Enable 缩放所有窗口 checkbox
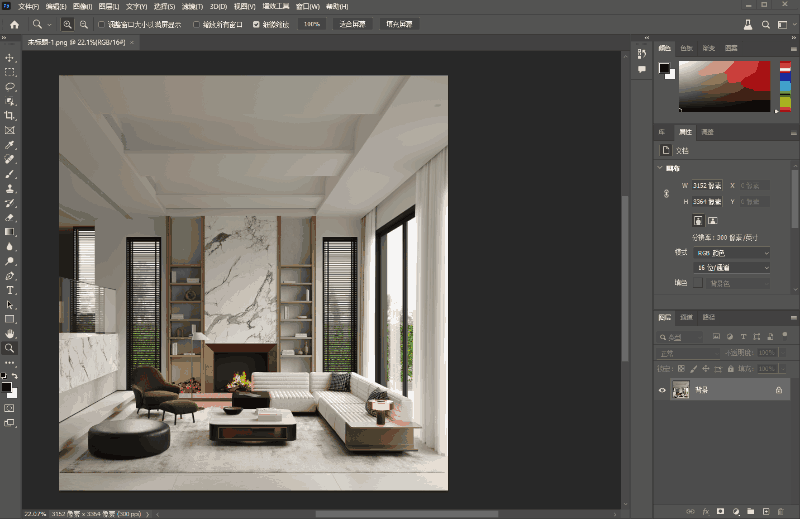The height and width of the screenshot is (519, 800). click(195, 23)
